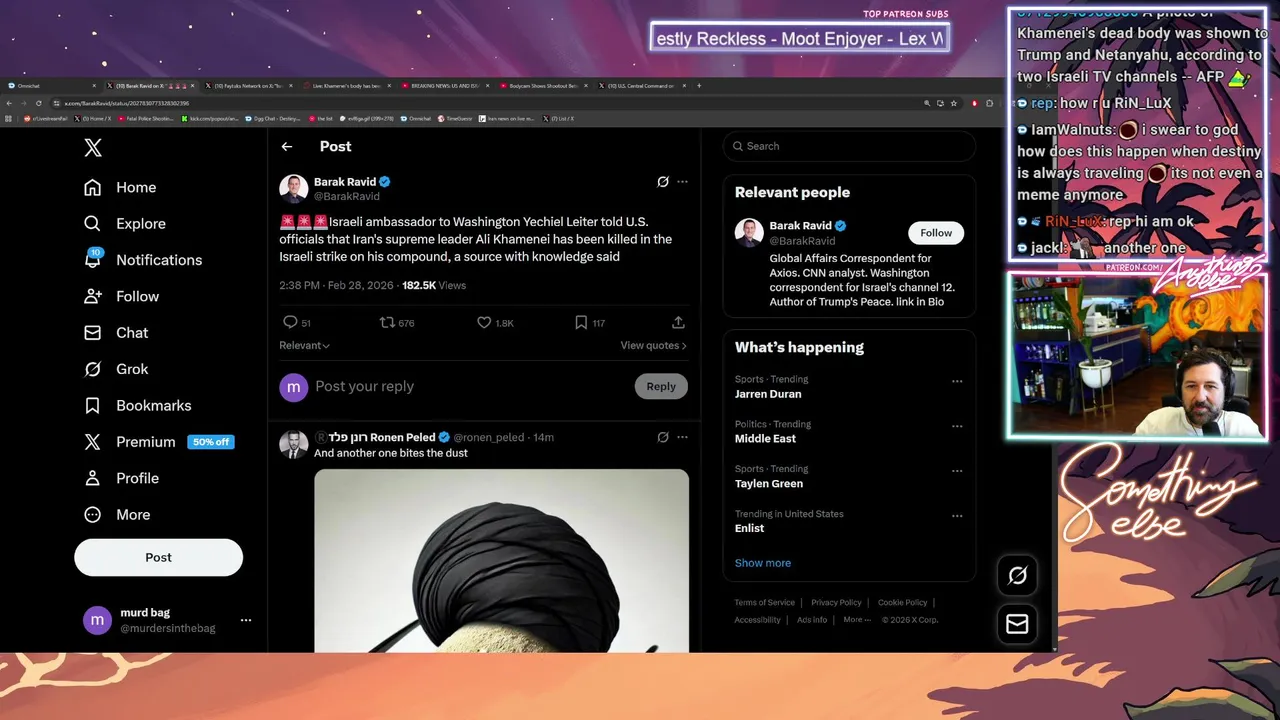Open more options on Ronen Peled's reply
This screenshot has width=1280, height=720.
click(x=682, y=437)
